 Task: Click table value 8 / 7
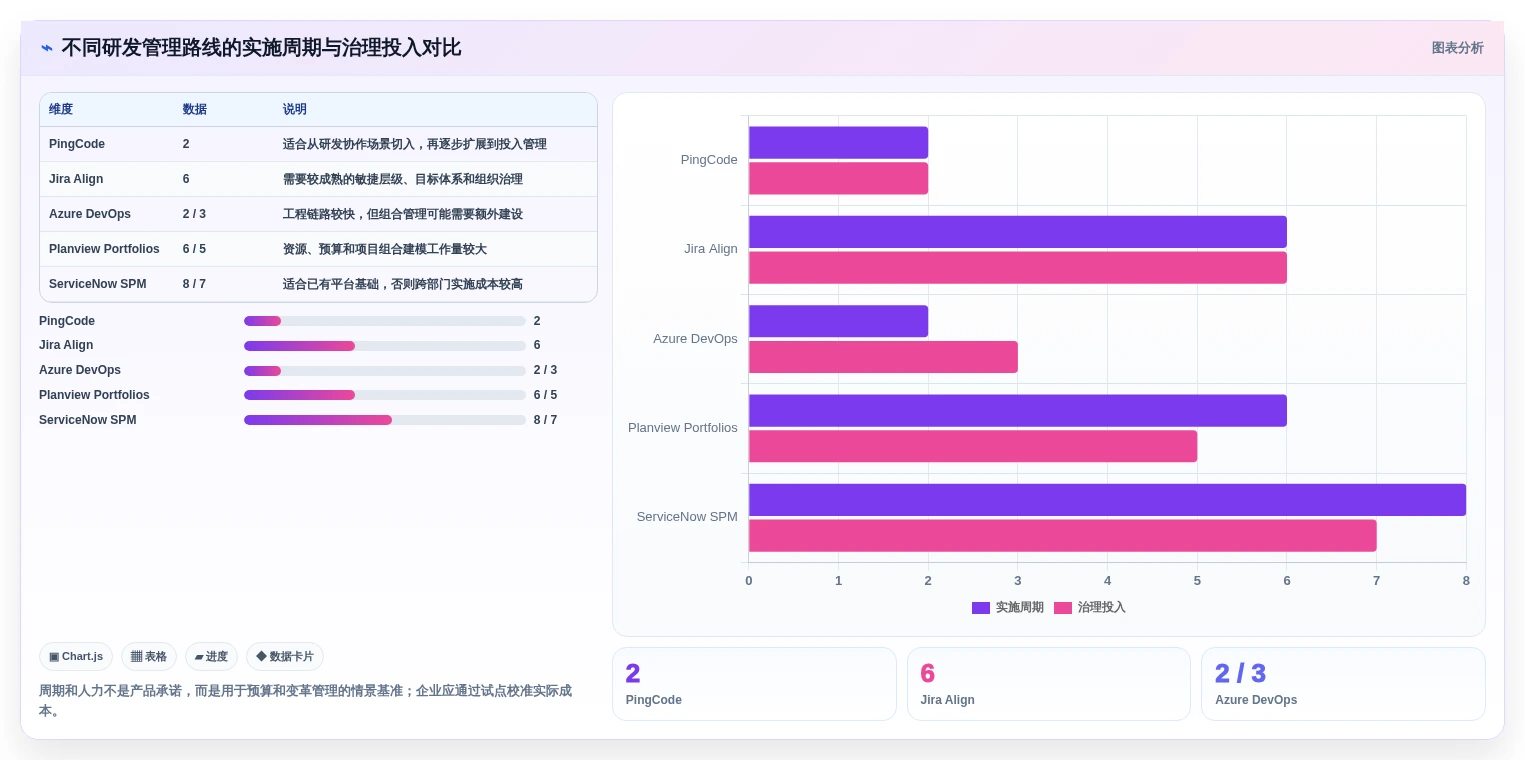[x=194, y=284]
